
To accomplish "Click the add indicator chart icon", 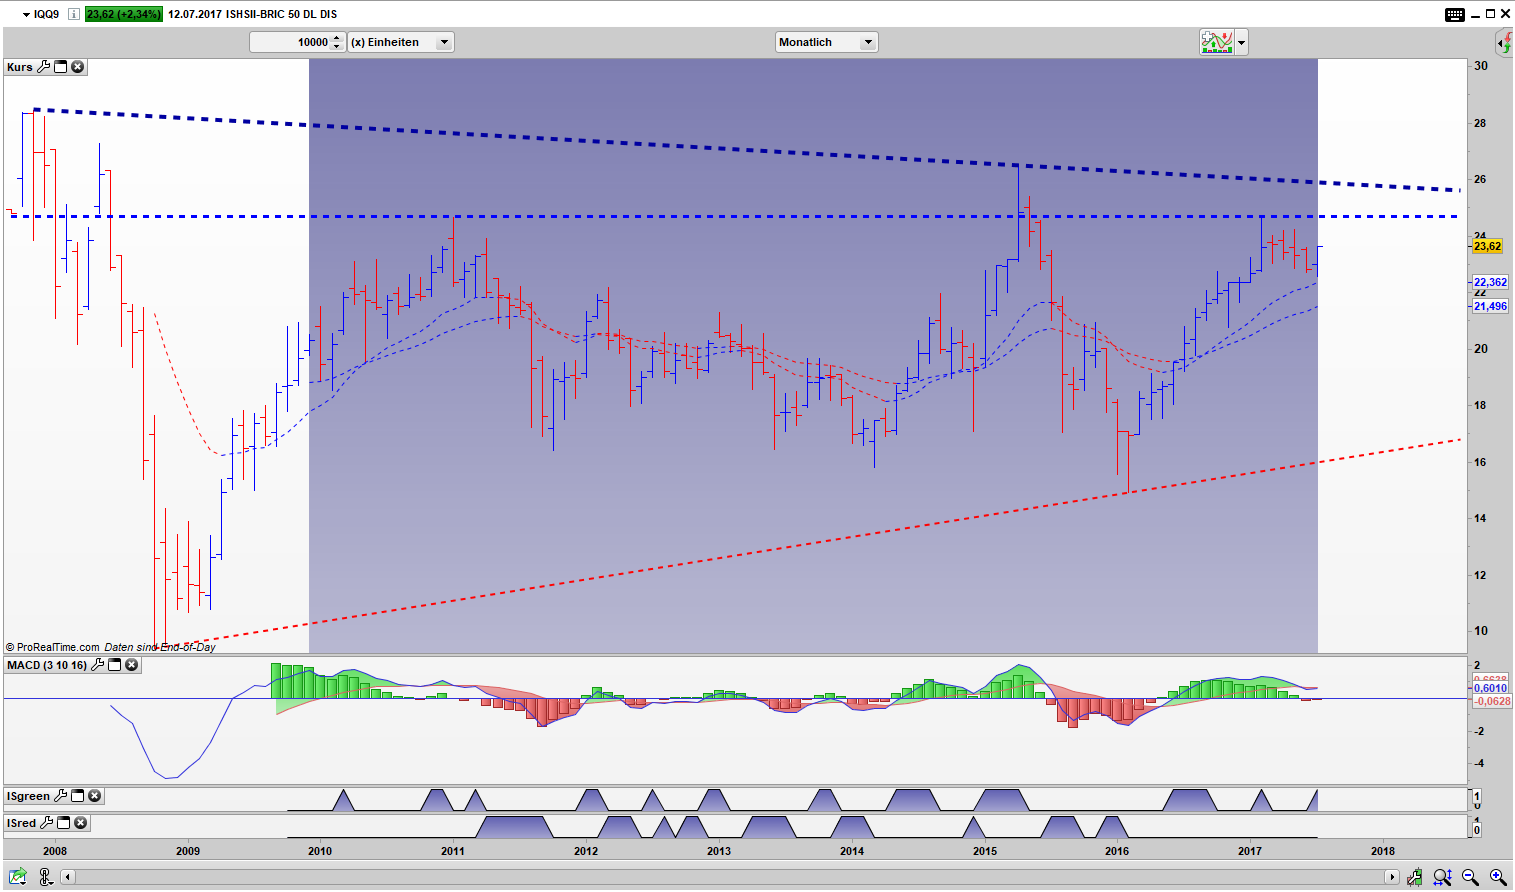I will pyautogui.click(x=1216, y=42).
